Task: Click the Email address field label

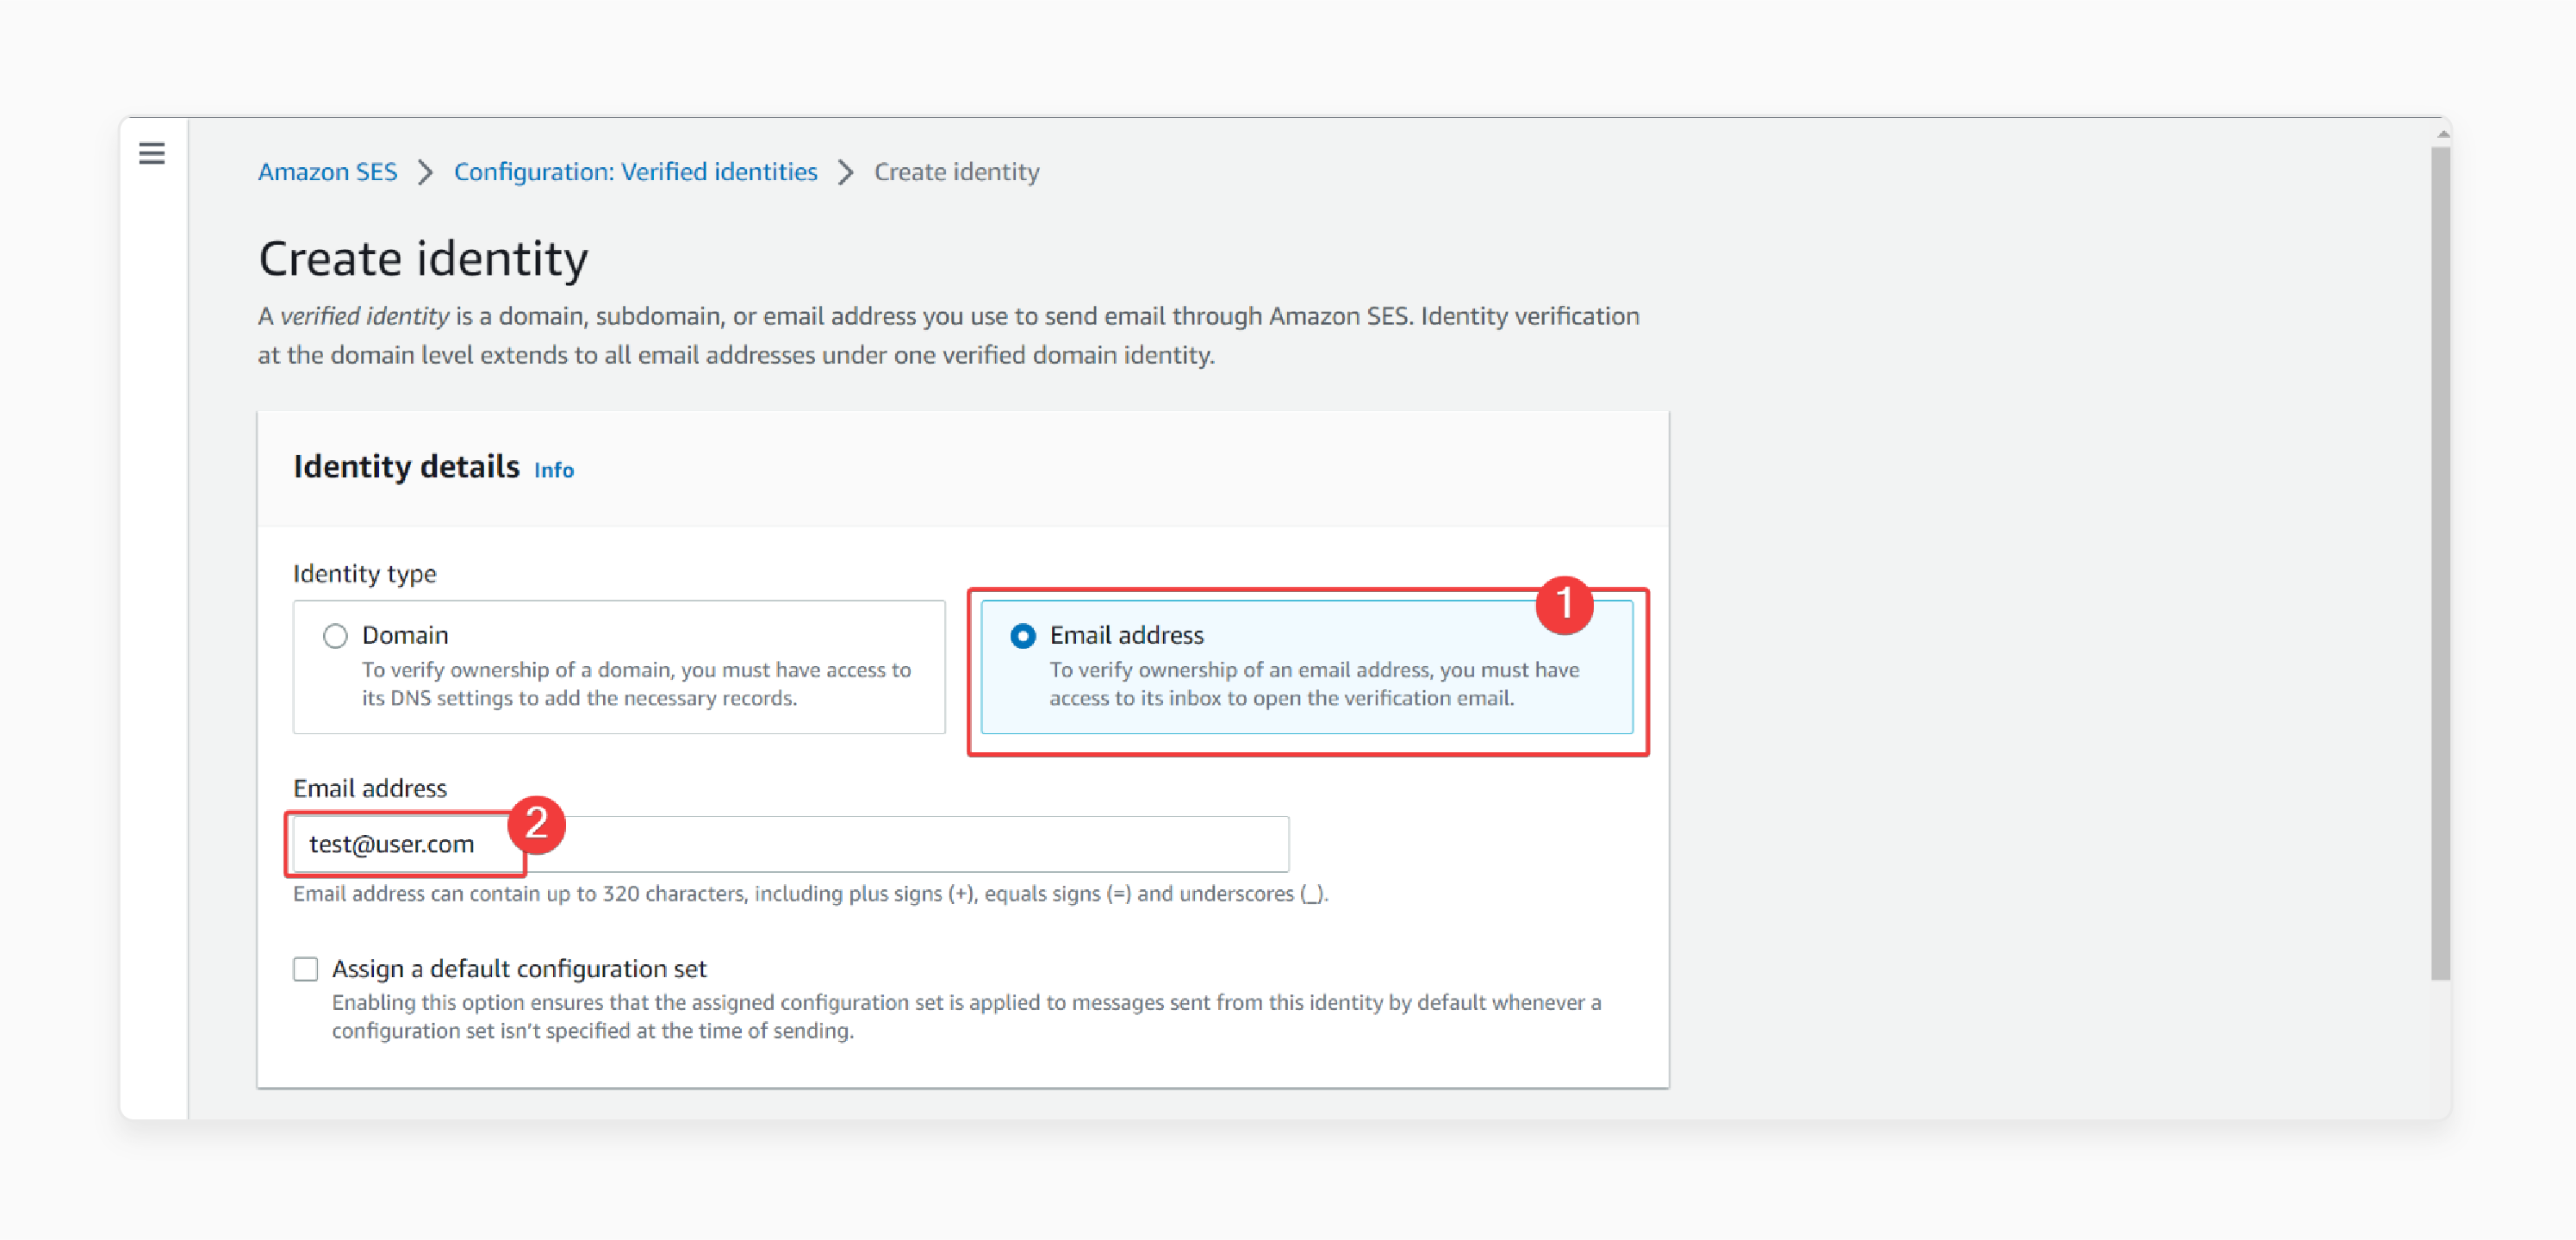Action: pos(369,788)
